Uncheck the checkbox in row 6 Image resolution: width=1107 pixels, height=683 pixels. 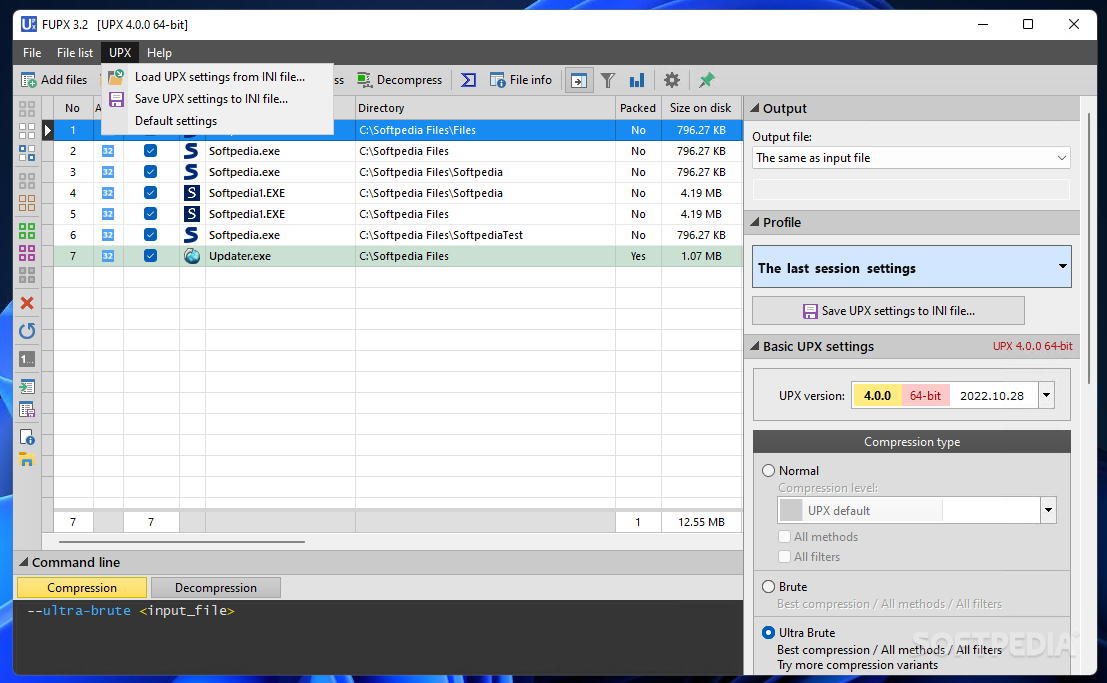pyautogui.click(x=150, y=234)
